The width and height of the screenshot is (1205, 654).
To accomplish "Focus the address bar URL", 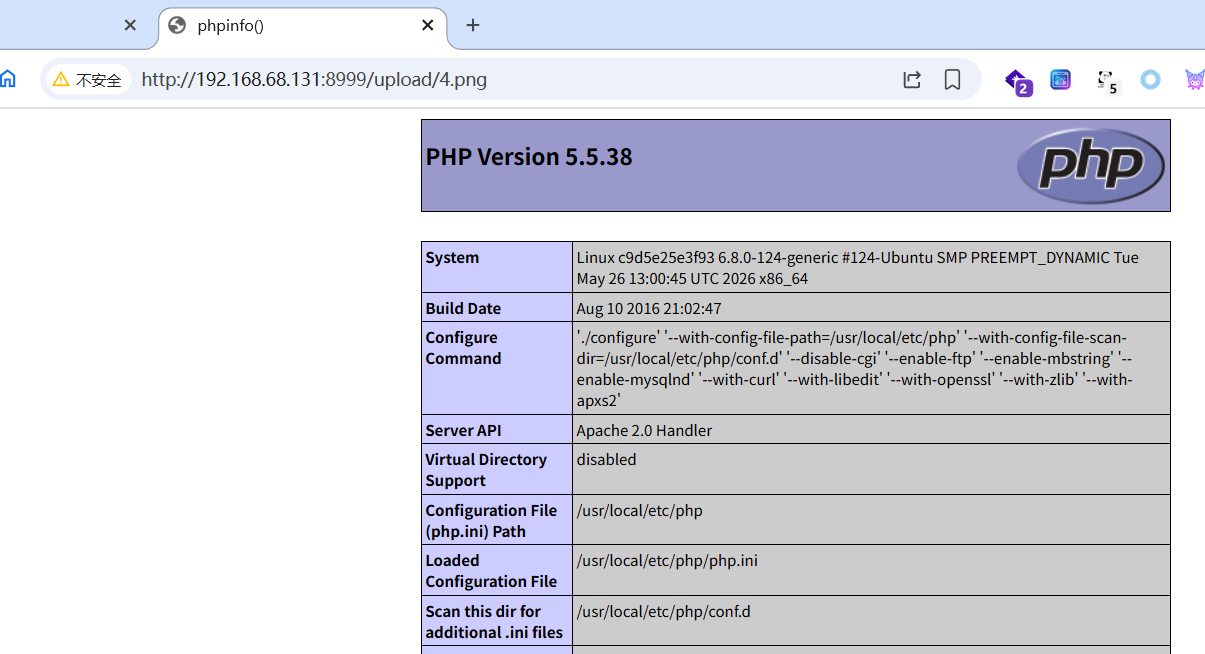I will (x=314, y=79).
